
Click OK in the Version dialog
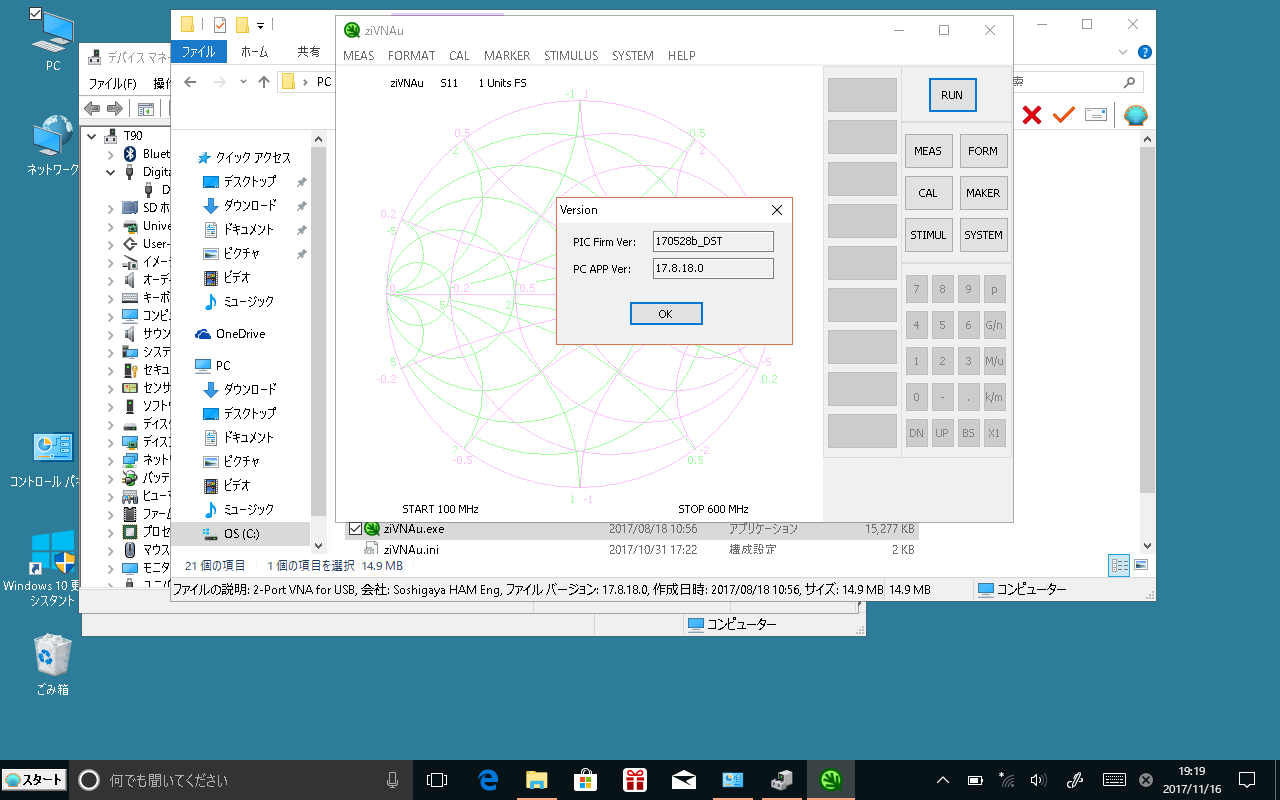666,314
